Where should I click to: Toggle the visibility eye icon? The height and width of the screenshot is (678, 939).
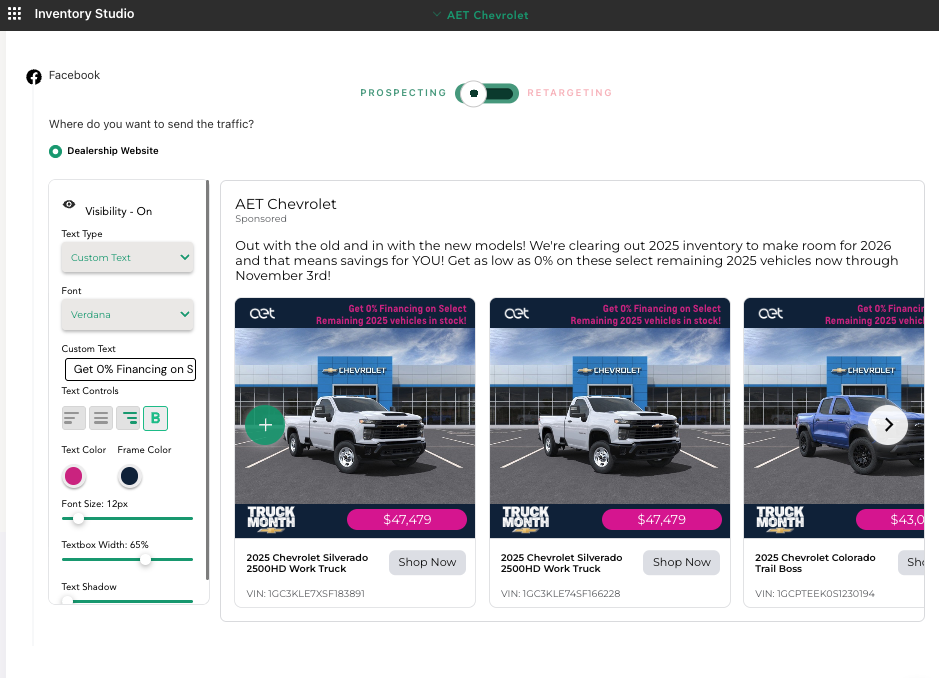[x=69, y=204]
